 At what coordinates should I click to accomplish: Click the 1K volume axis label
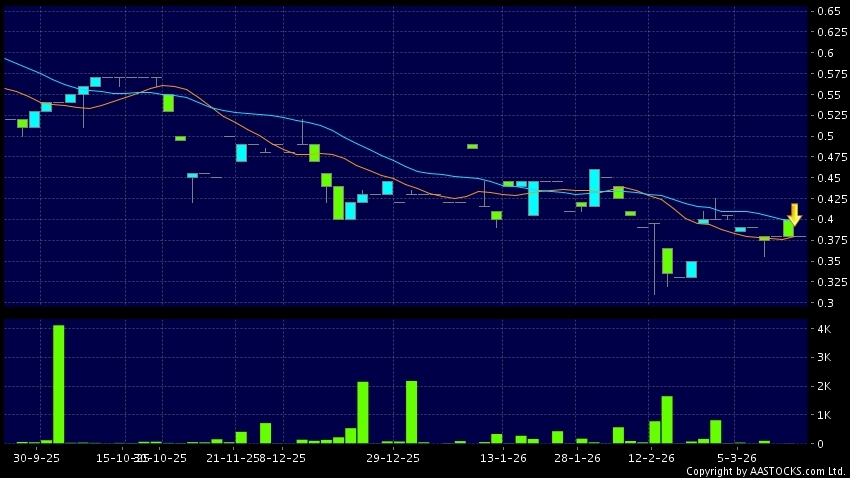[x=824, y=415]
